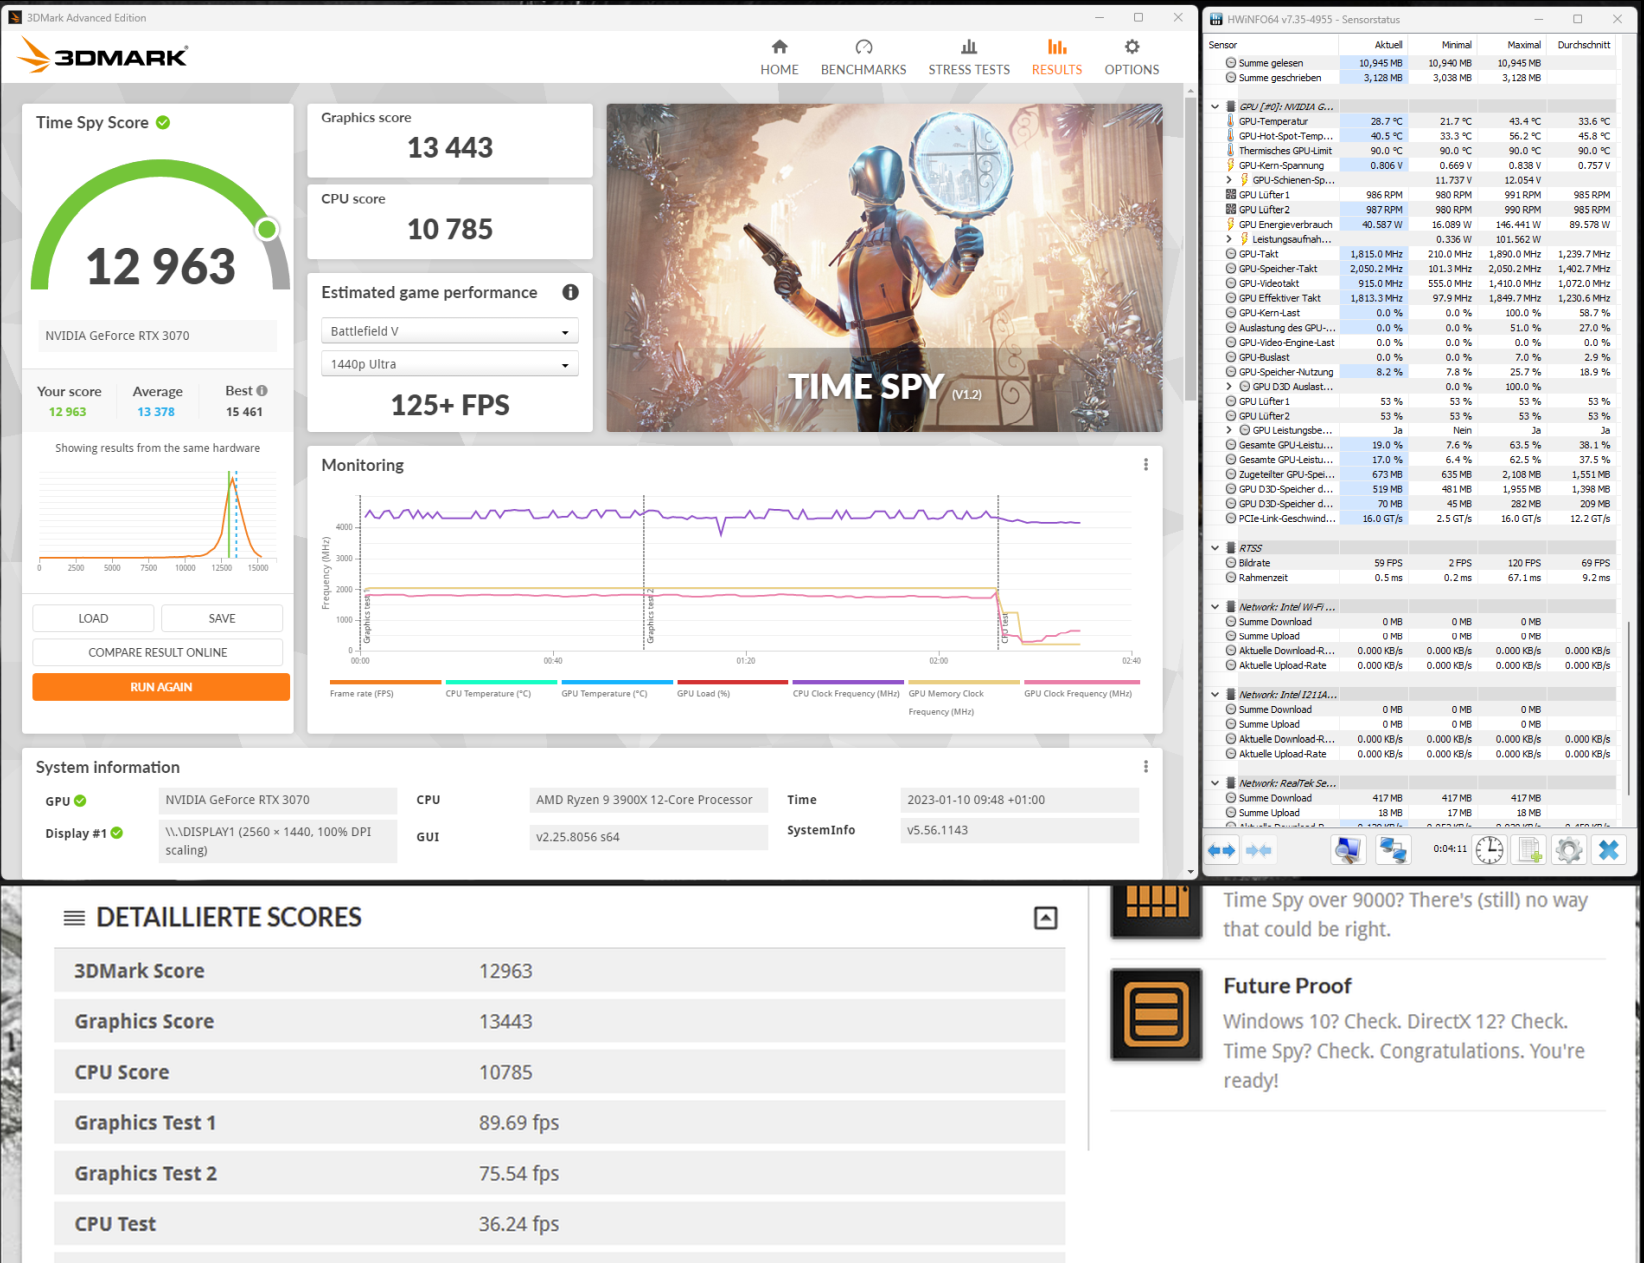This screenshot has width=1644, height=1263.
Task: Click the hamburger icon beside Detaillierte Scores
Action: pos(74,918)
